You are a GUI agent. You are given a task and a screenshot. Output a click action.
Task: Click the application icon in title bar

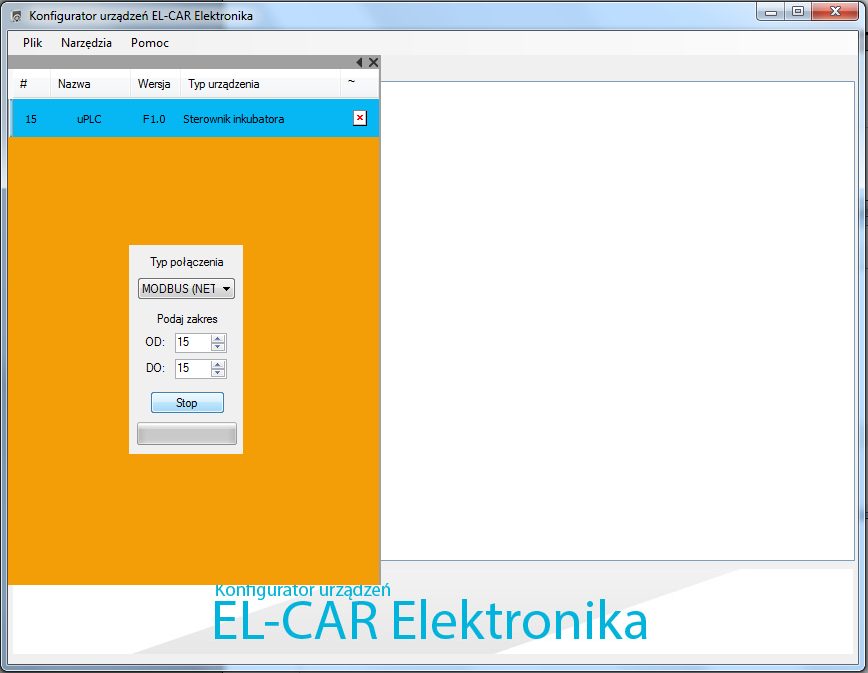[x=17, y=16]
